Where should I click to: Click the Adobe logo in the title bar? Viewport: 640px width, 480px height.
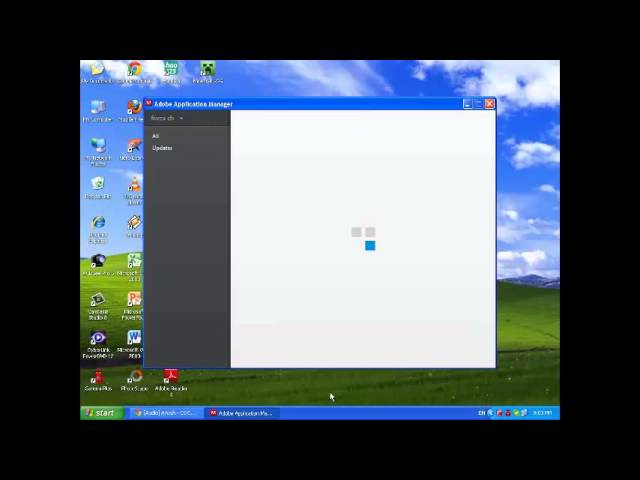[149, 104]
